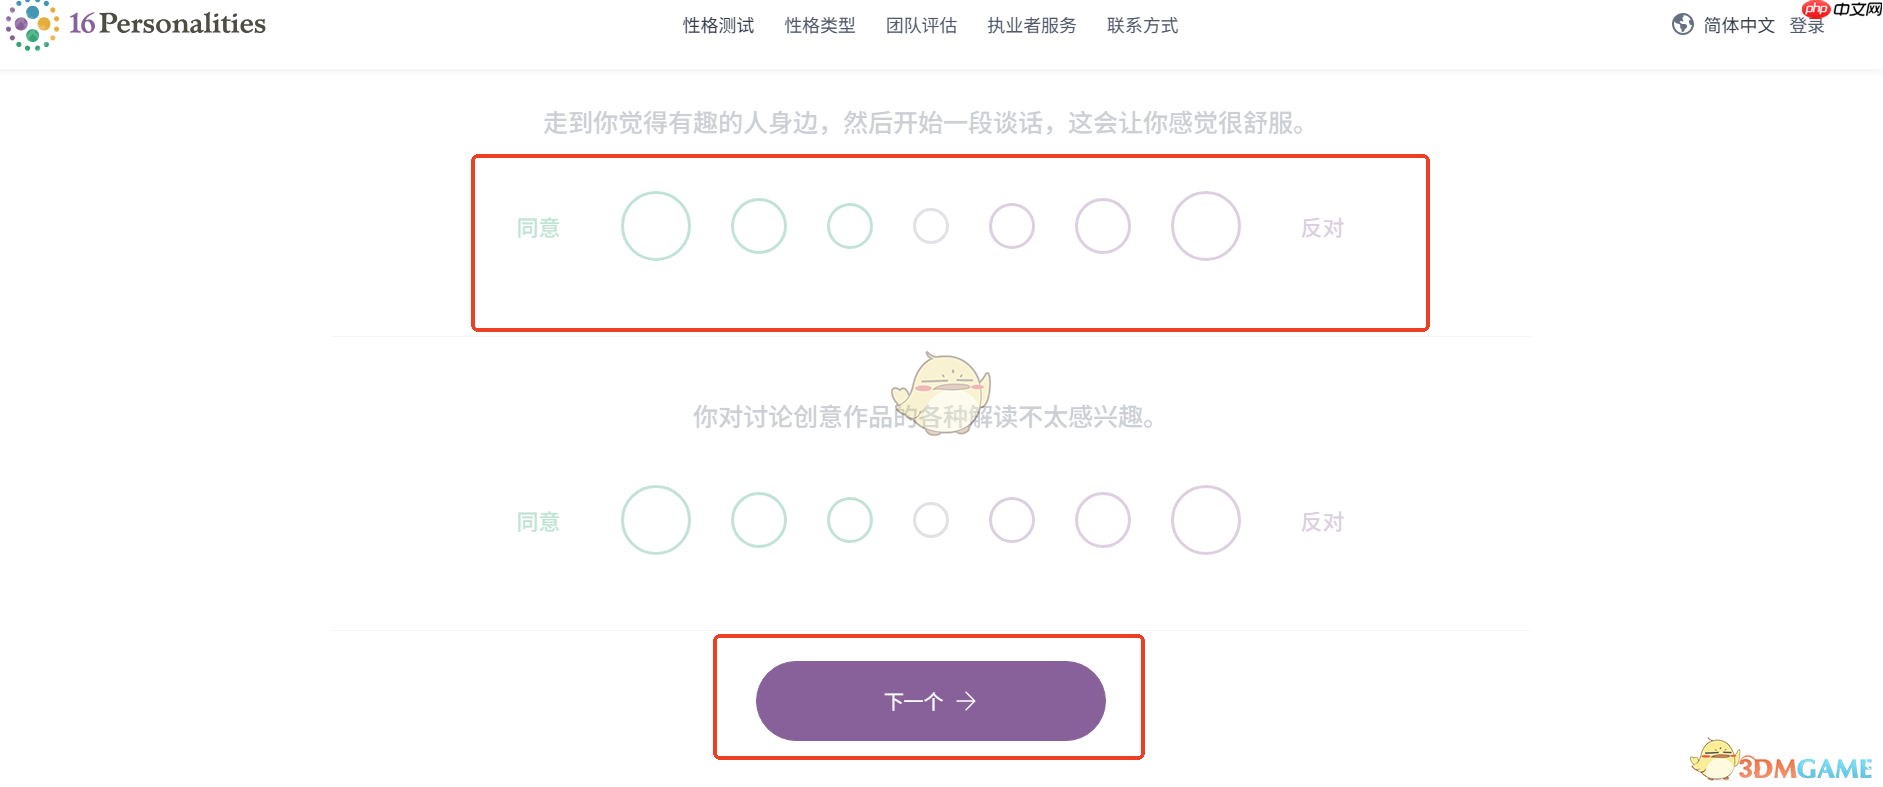This screenshot has width=1883, height=787.
Task: Click the 16Personalities logo
Action: [x=135, y=25]
